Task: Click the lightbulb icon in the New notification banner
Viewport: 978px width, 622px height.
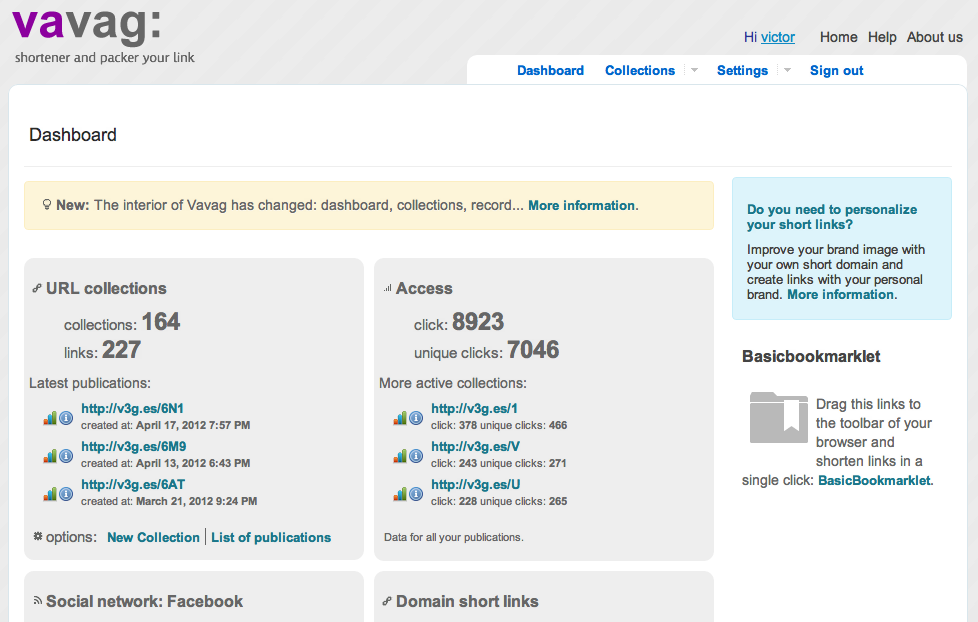Action: [47, 205]
